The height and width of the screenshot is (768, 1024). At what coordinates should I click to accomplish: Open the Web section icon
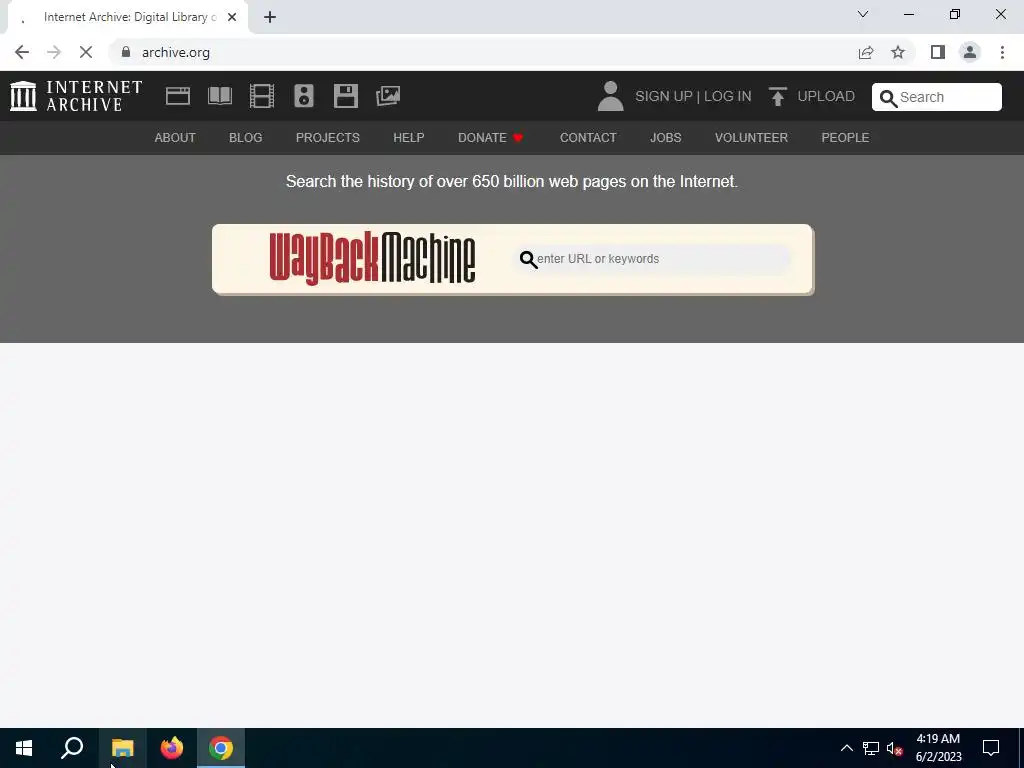tap(178, 97)
